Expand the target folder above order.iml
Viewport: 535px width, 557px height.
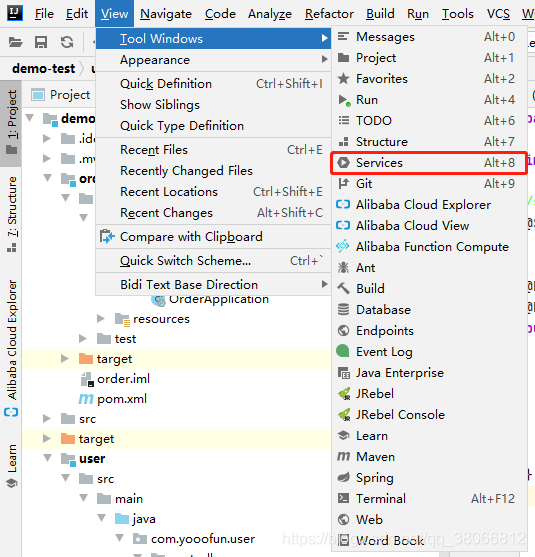[65, 358]
